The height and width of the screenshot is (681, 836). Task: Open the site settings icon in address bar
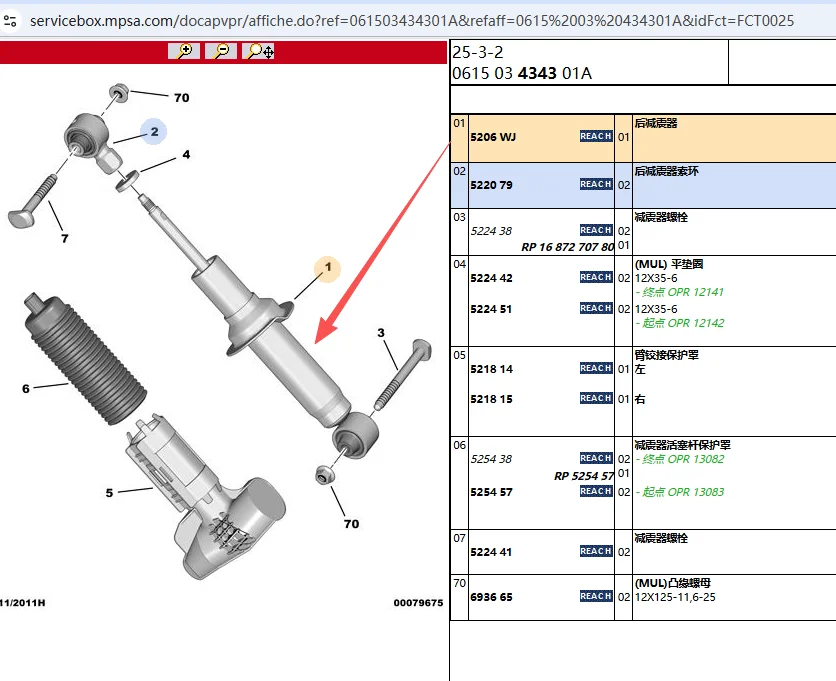(10, 21)
